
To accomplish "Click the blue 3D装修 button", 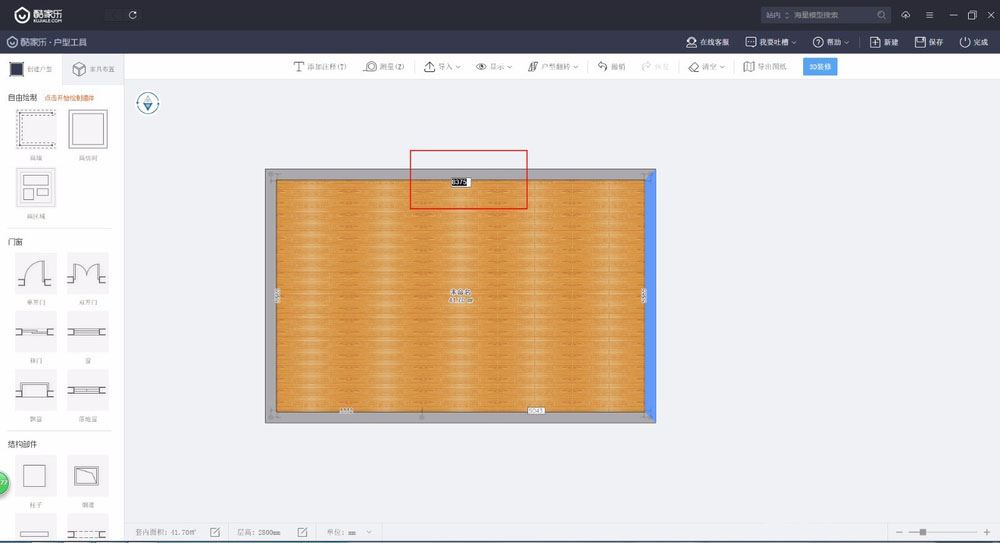I will click(820, 67).
